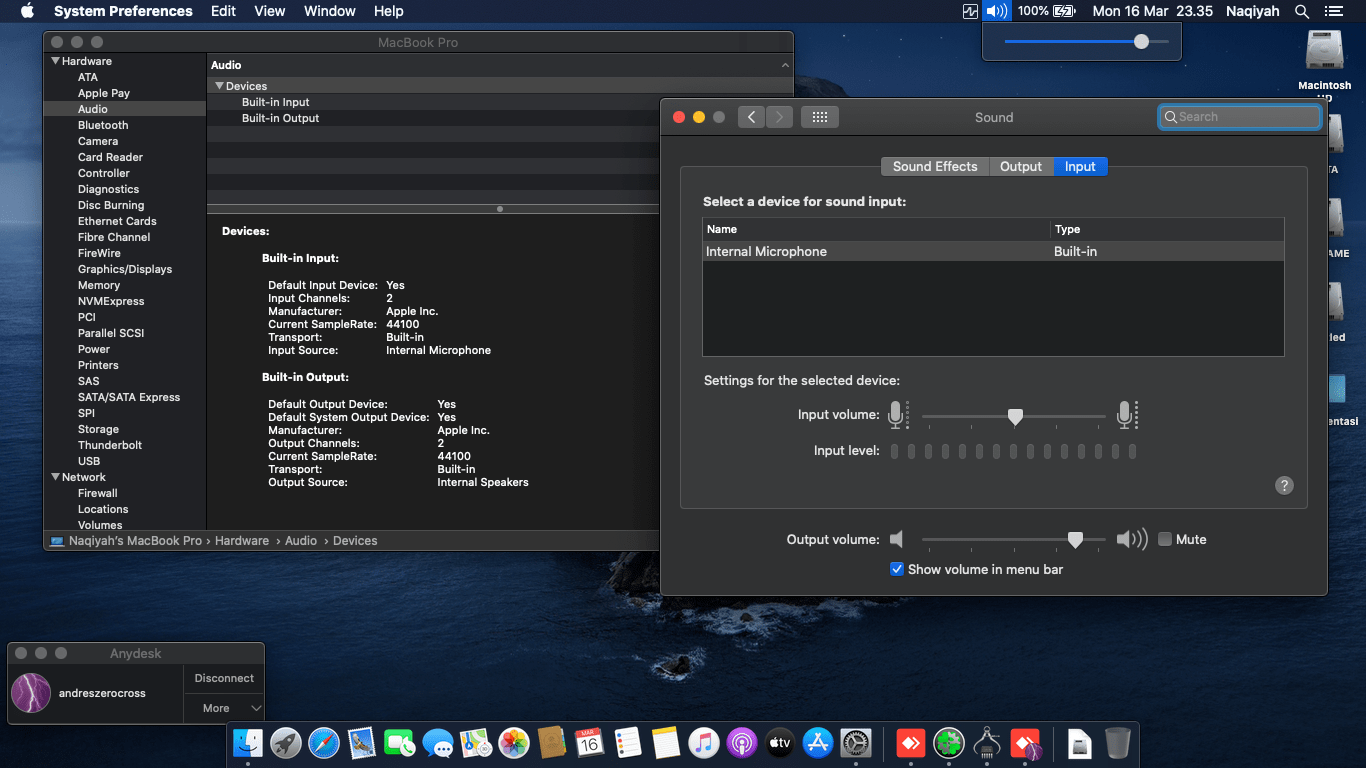Open Notes from the dock
The height and width of the screenshot is (768, 1366).
click(x=666, y=743)
